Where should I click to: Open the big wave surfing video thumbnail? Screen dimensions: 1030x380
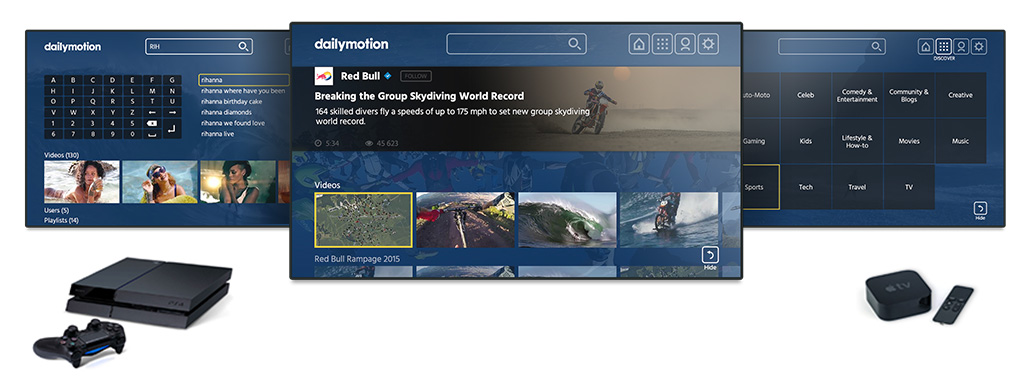click(x=568, y=220)
